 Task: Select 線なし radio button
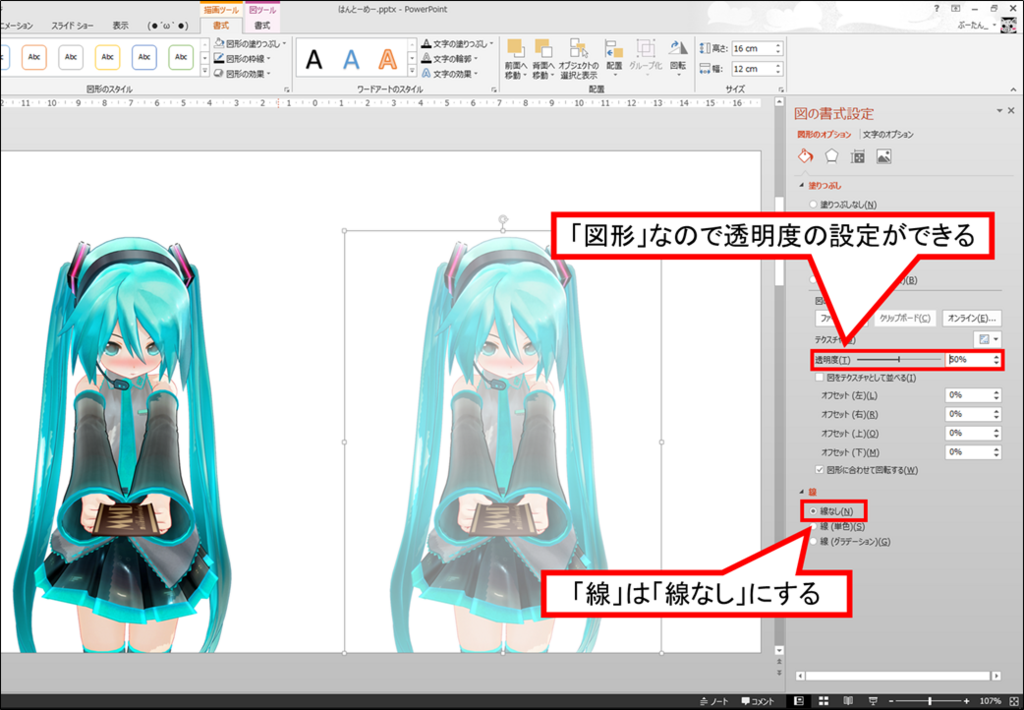click(x=813, y=511)
